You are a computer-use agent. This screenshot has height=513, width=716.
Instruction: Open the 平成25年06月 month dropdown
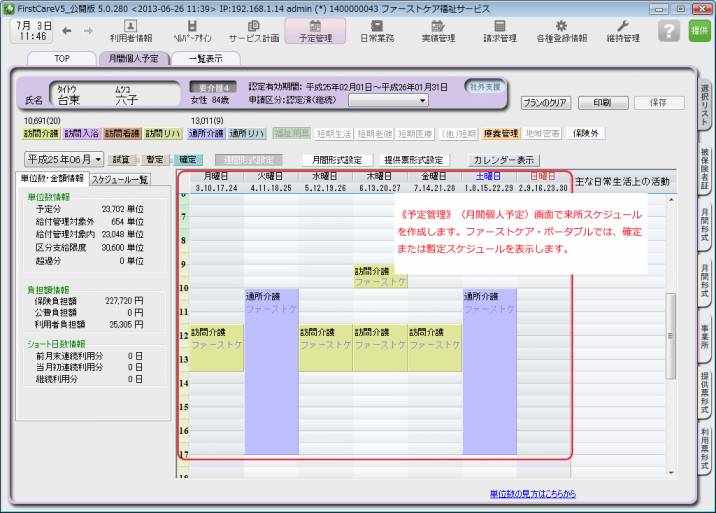(x=64, y=159)
